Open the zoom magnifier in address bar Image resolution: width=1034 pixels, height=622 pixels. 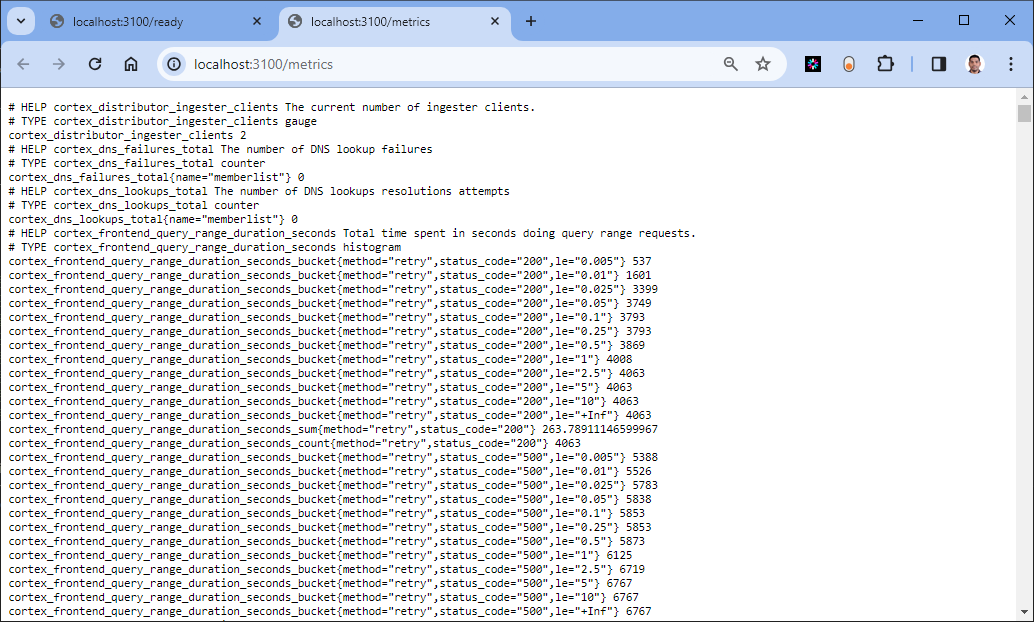click(x=731, y=64)
